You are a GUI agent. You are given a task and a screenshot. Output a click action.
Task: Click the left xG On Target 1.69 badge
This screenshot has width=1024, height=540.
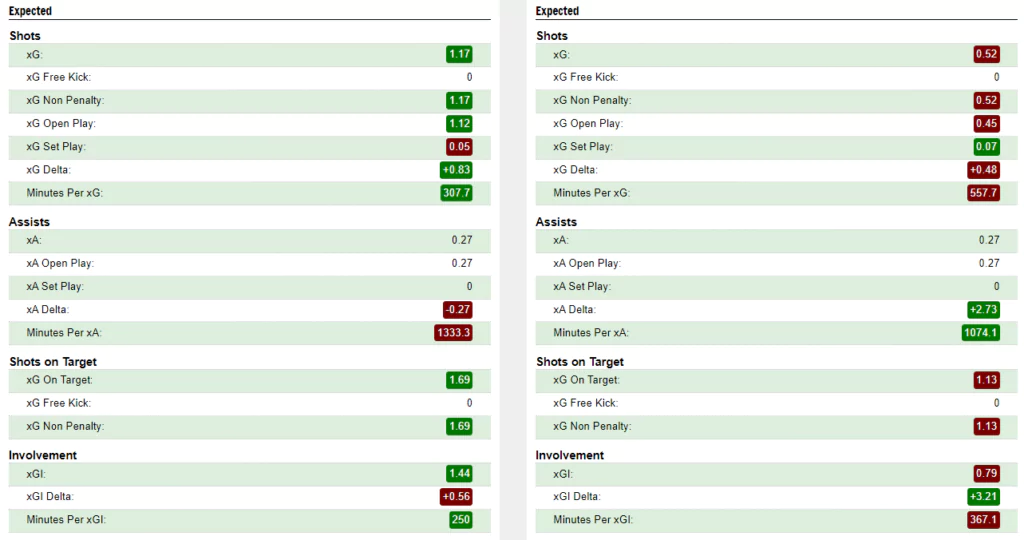point(459,379)
